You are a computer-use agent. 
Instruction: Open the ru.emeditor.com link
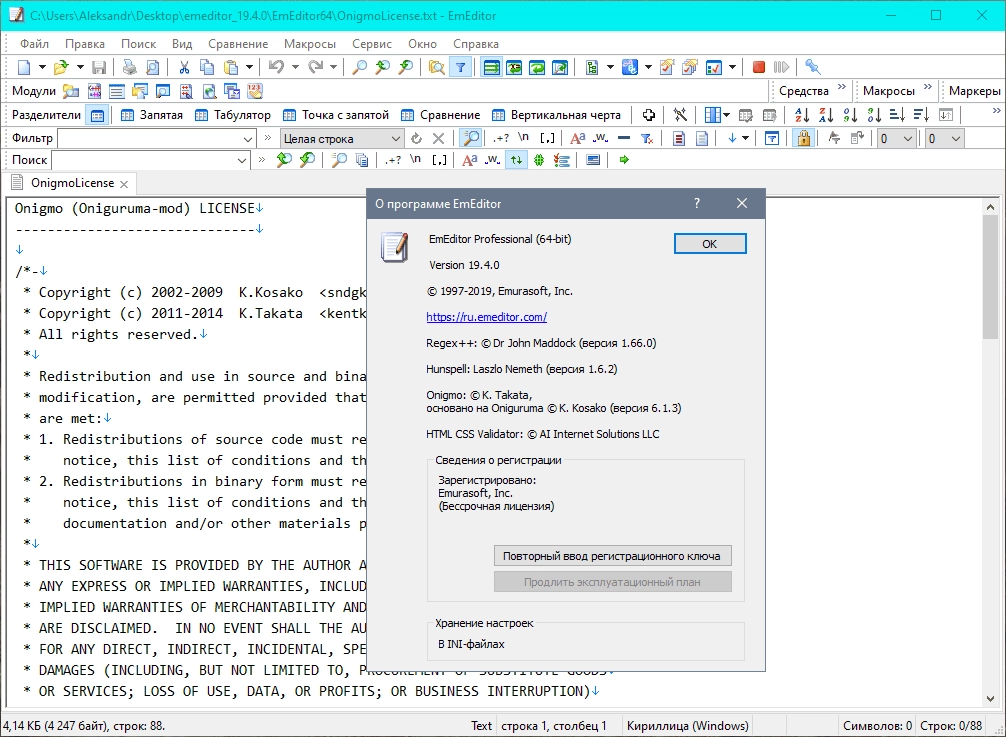(x=486, y=317)
